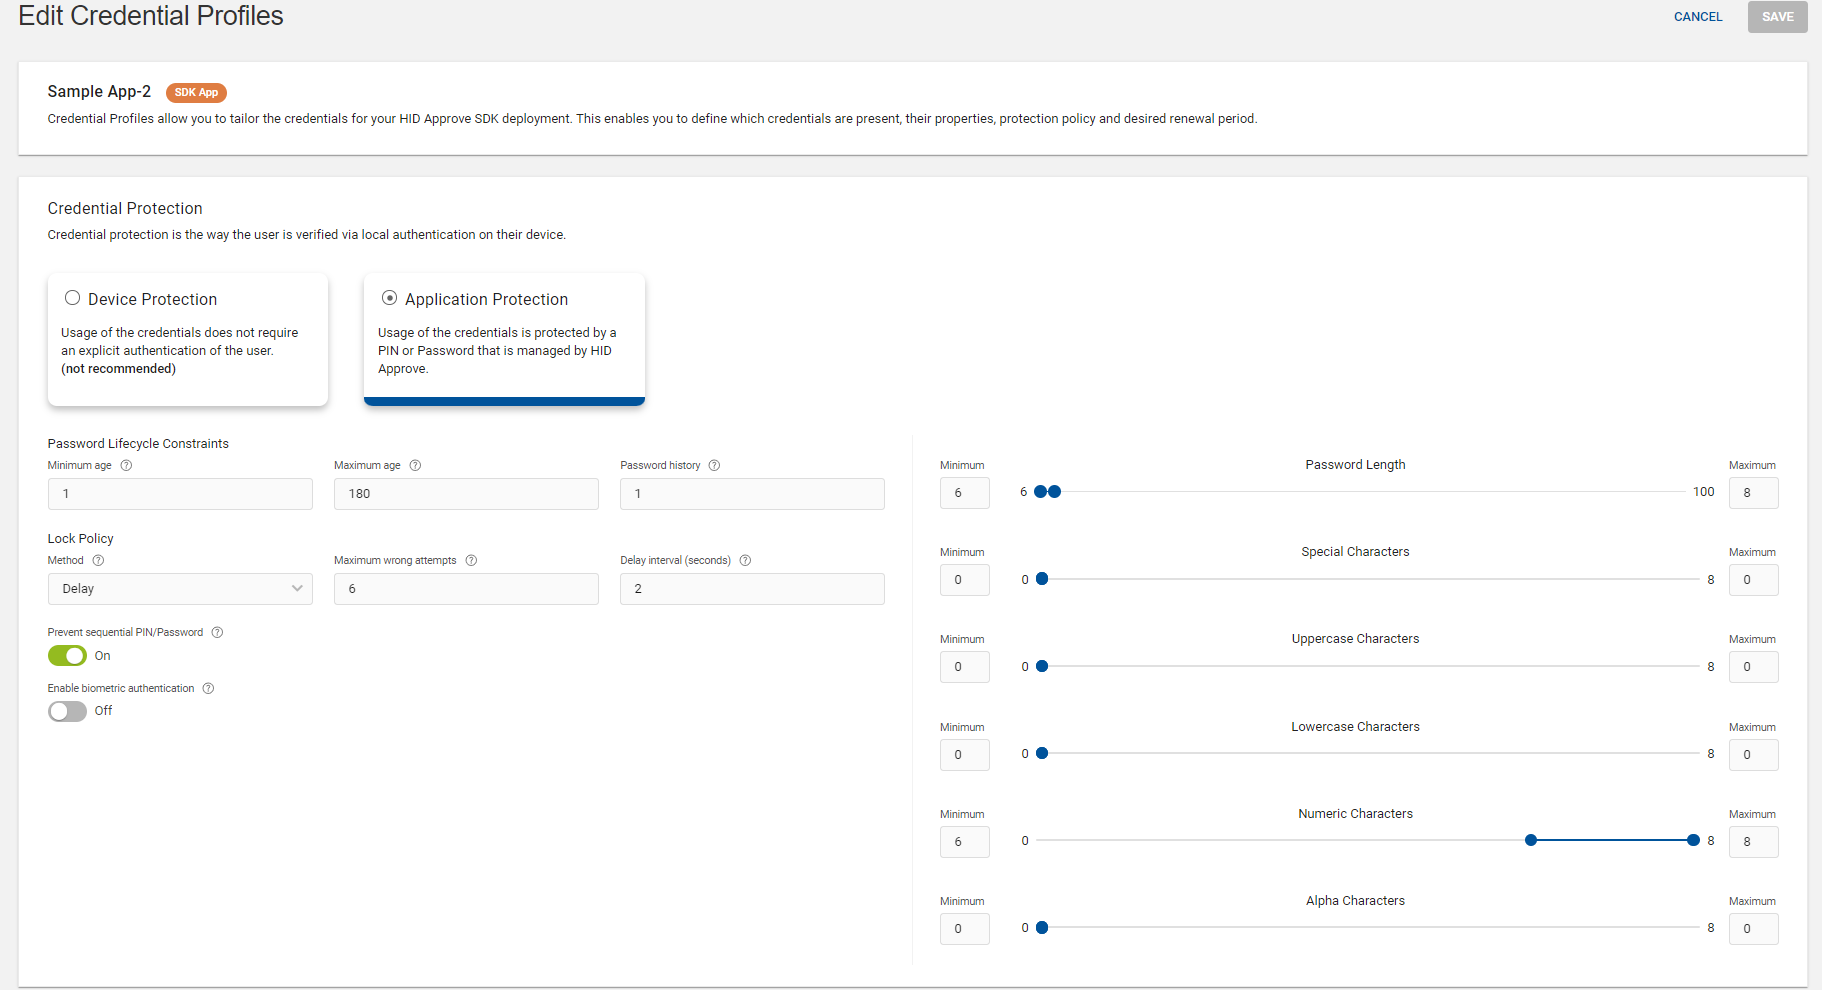The width and height of the screenshot is (1822, 990).
Task: Click help icon beside Maximum age
Action: coord(415,466)
